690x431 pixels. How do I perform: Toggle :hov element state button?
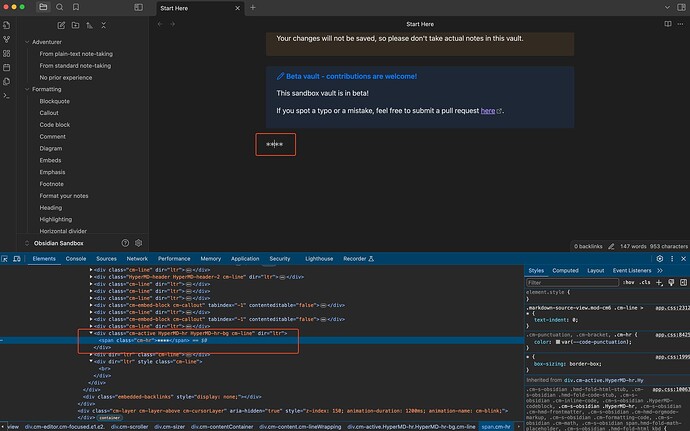click(x=629, y=283)
